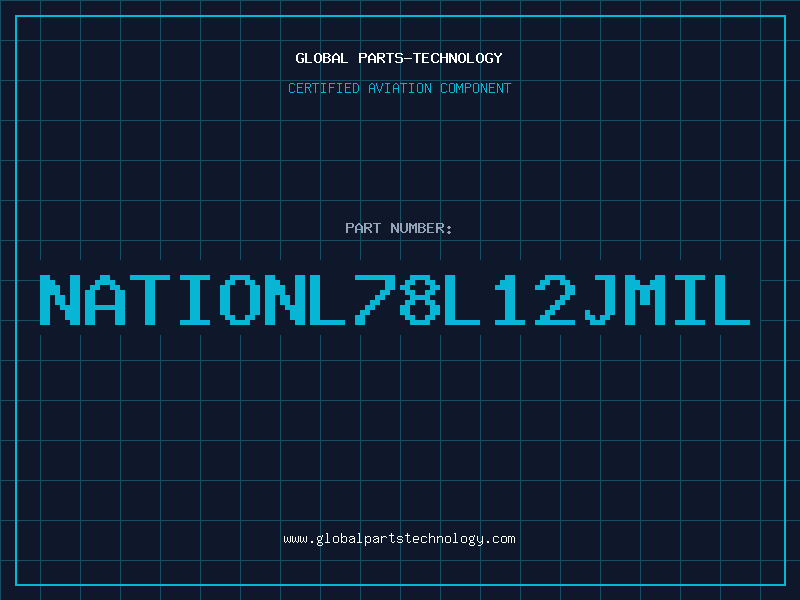Select the part number NATIONL78L12JMIL
Viewport: 800px width, 600px height.
(x=395, y=300)
